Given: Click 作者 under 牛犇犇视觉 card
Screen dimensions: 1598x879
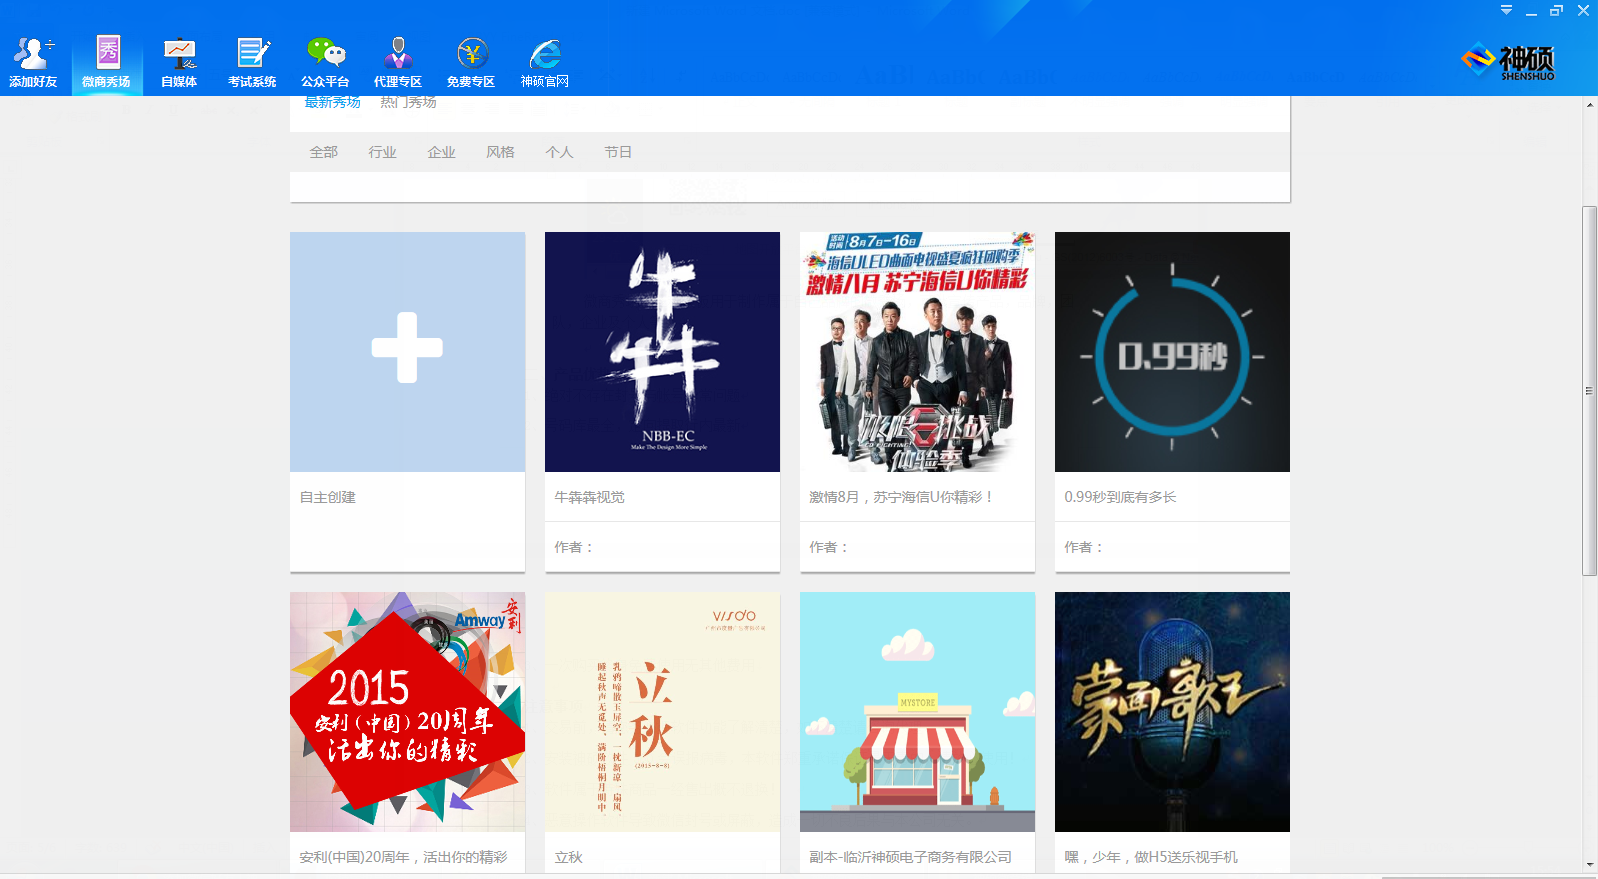Looking at the screenshot, I should pyautogui.click(x=575, y=547).
